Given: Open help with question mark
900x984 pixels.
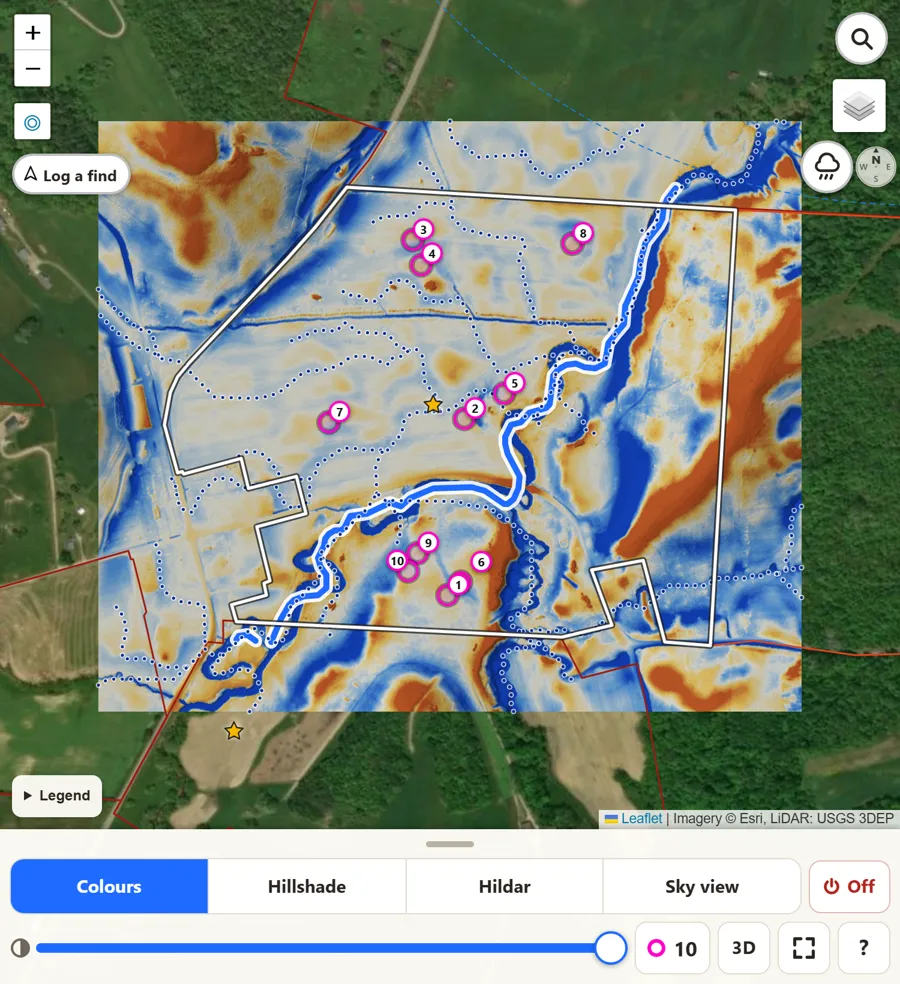Looking at the screenshot, I should pos(864,948).
